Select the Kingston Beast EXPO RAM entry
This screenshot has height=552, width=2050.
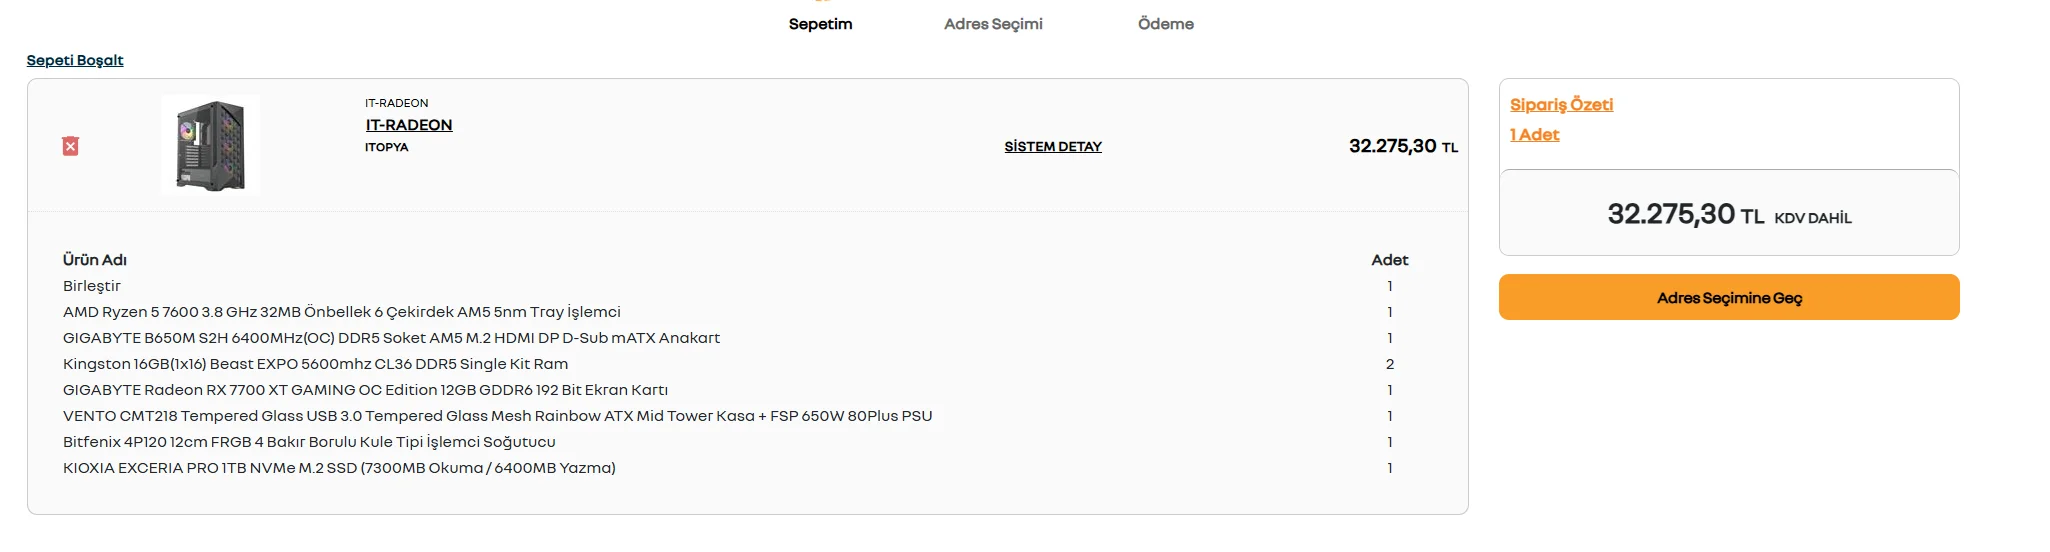pos(315,364)
